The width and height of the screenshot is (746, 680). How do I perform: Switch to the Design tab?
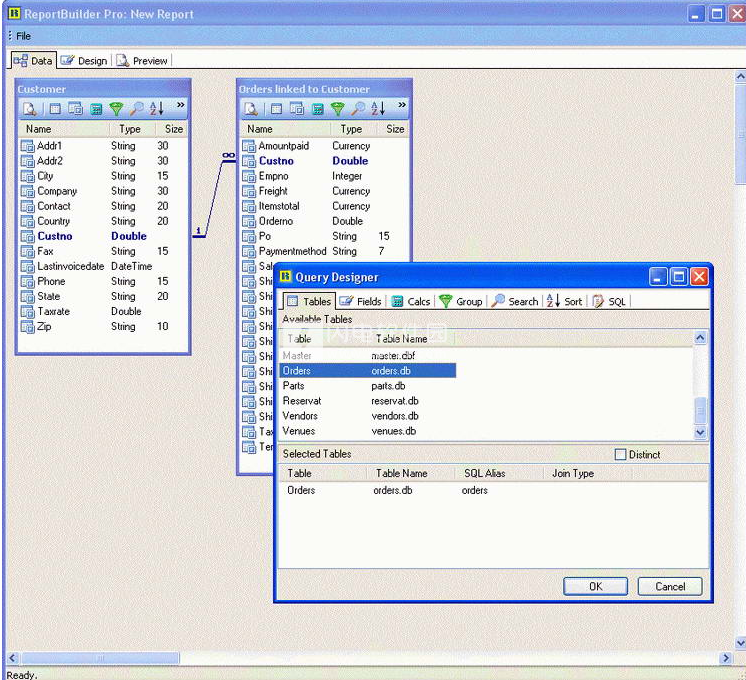tap(84, 61)
